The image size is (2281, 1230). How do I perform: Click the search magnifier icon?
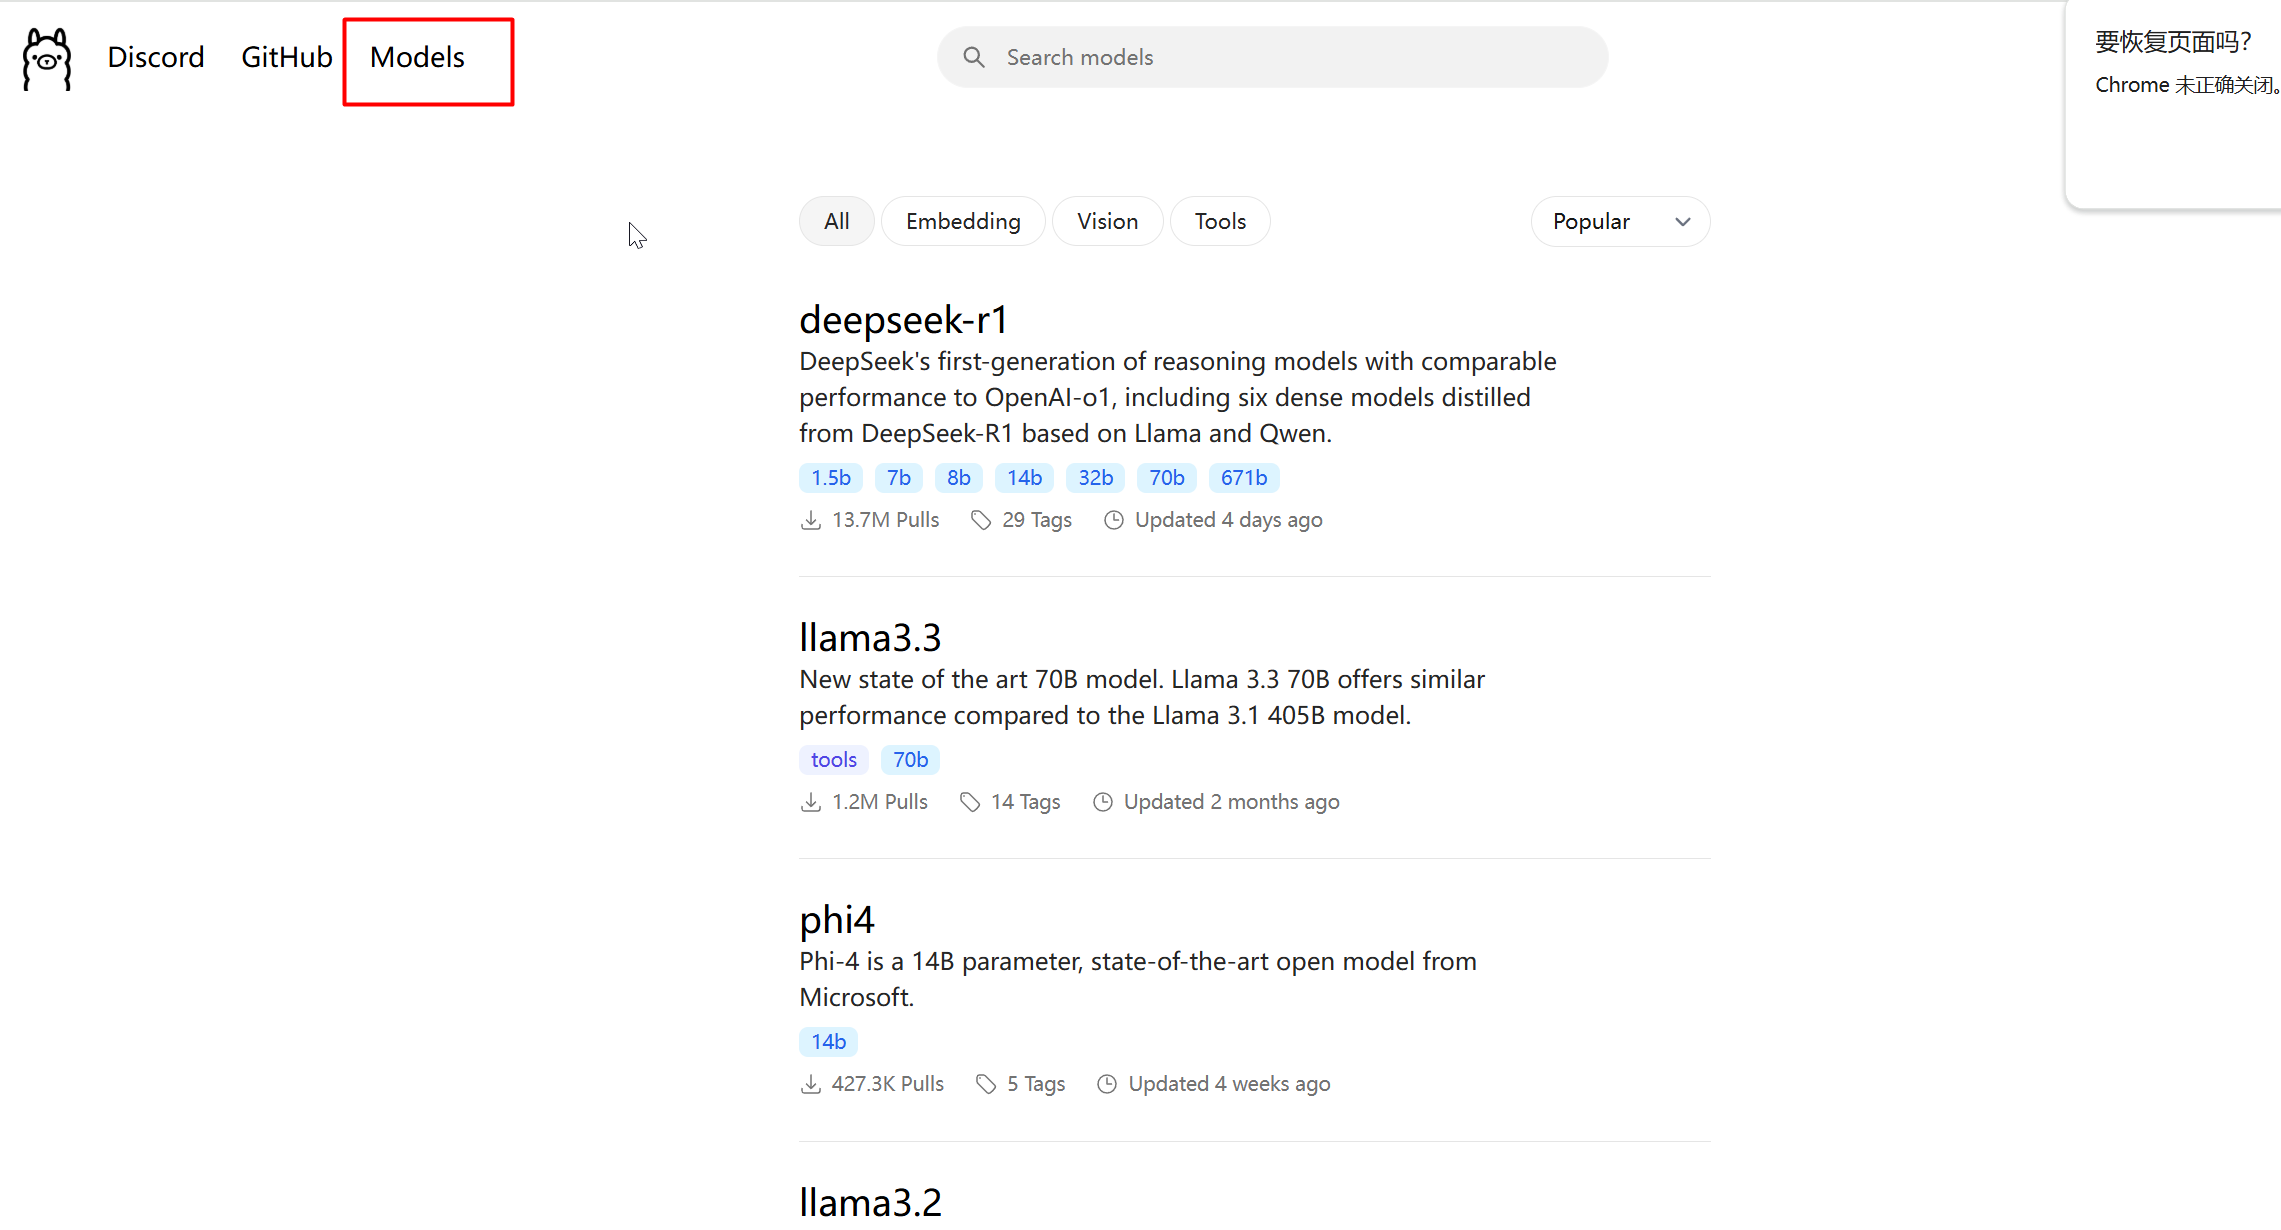pyautogui.click(x=973, y=58)
